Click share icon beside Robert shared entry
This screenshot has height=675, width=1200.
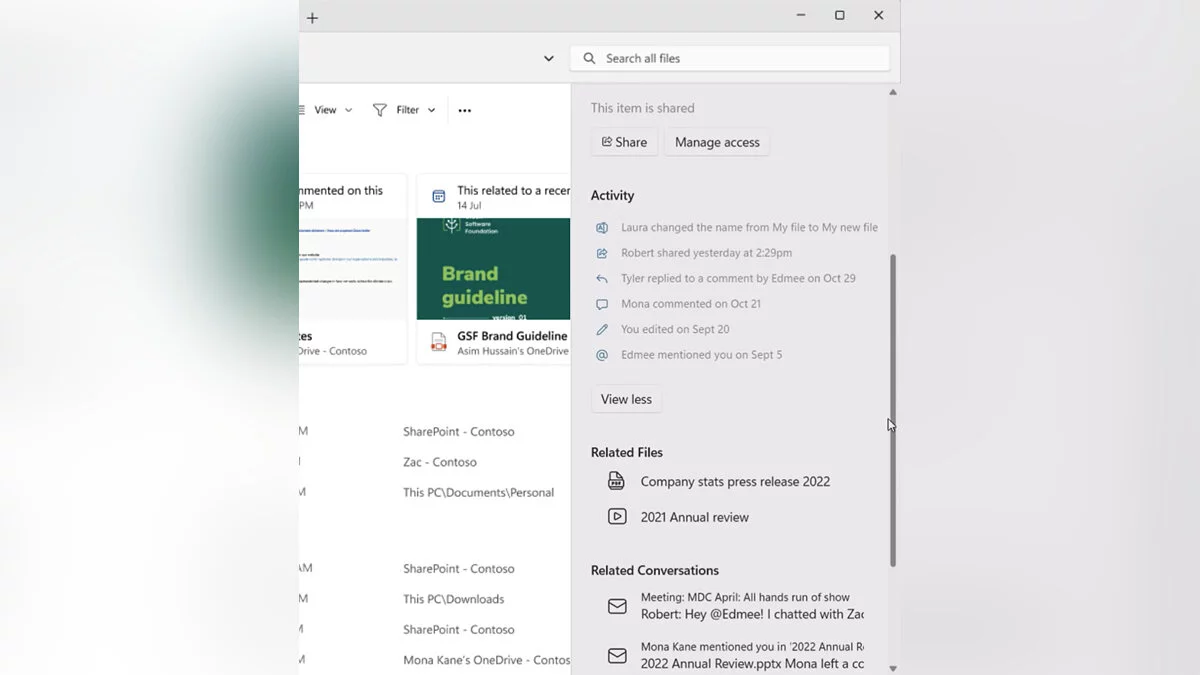[x=602, y=253]
